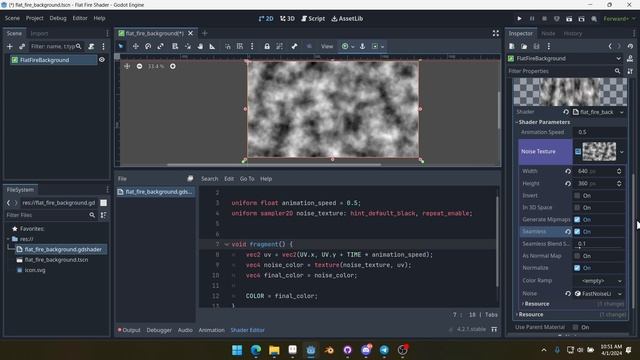Reset Seamless property with revert icon
This screenshot has width=640, height=360.
[568, 231]
